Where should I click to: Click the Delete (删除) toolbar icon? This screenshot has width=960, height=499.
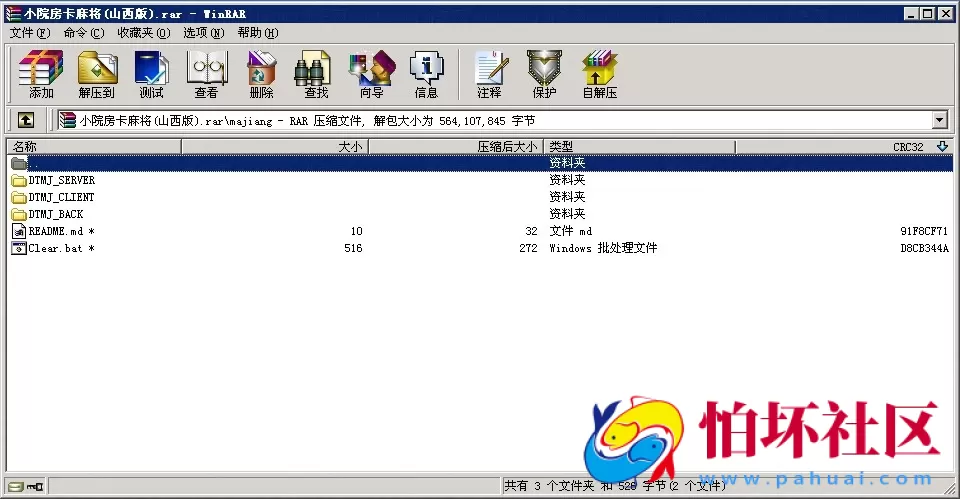point(261,75)
